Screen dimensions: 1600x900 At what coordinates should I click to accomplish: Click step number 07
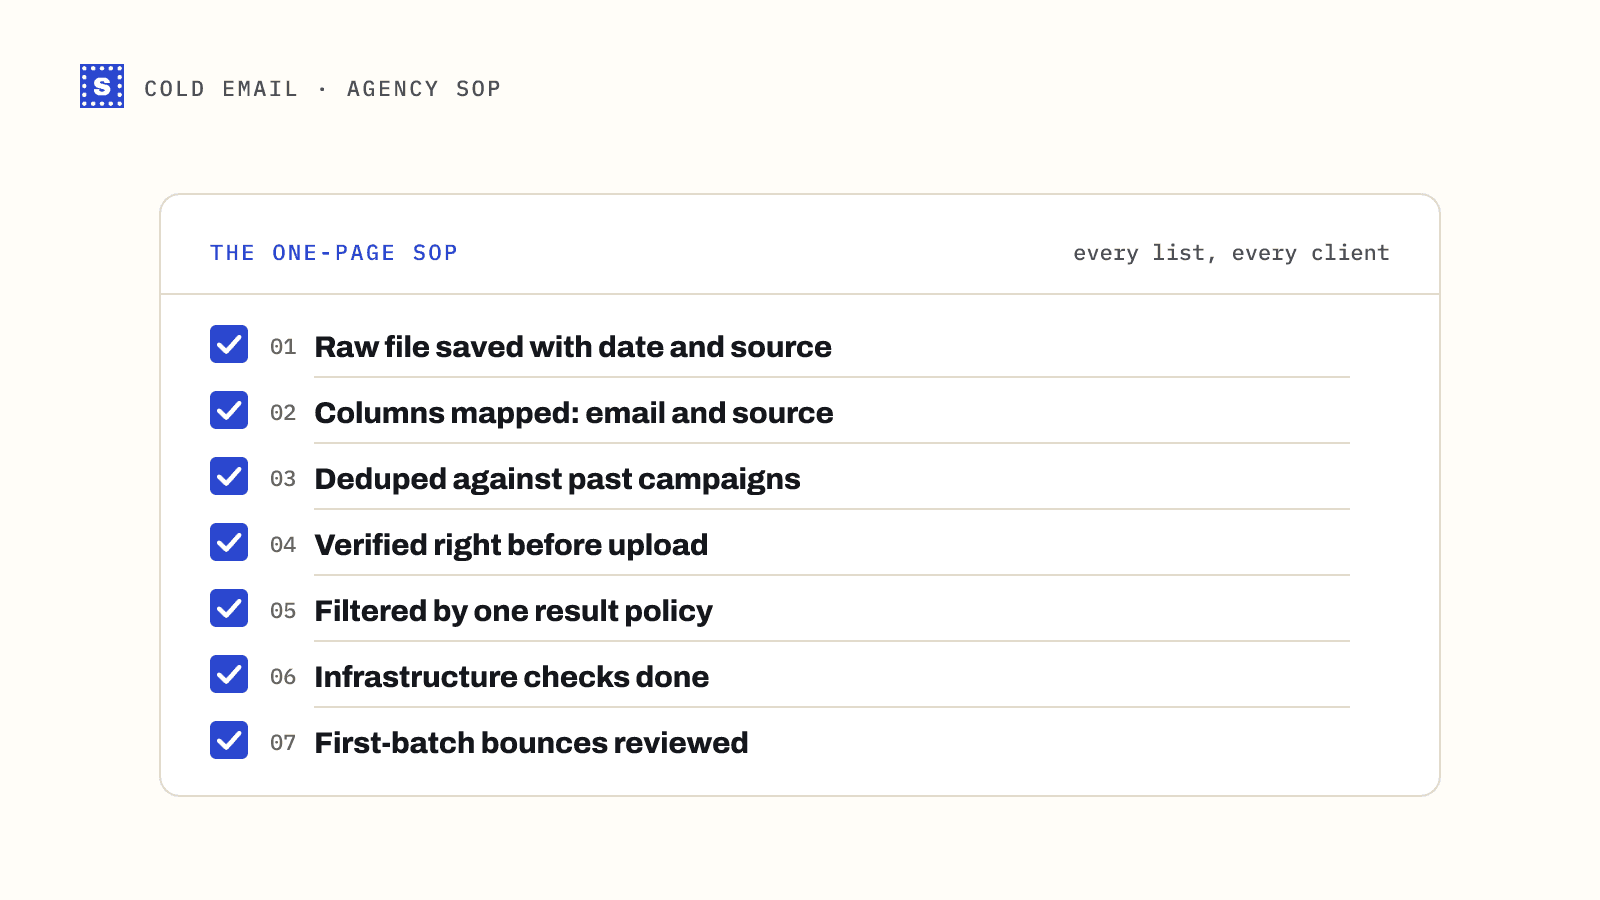coord(283,743)
